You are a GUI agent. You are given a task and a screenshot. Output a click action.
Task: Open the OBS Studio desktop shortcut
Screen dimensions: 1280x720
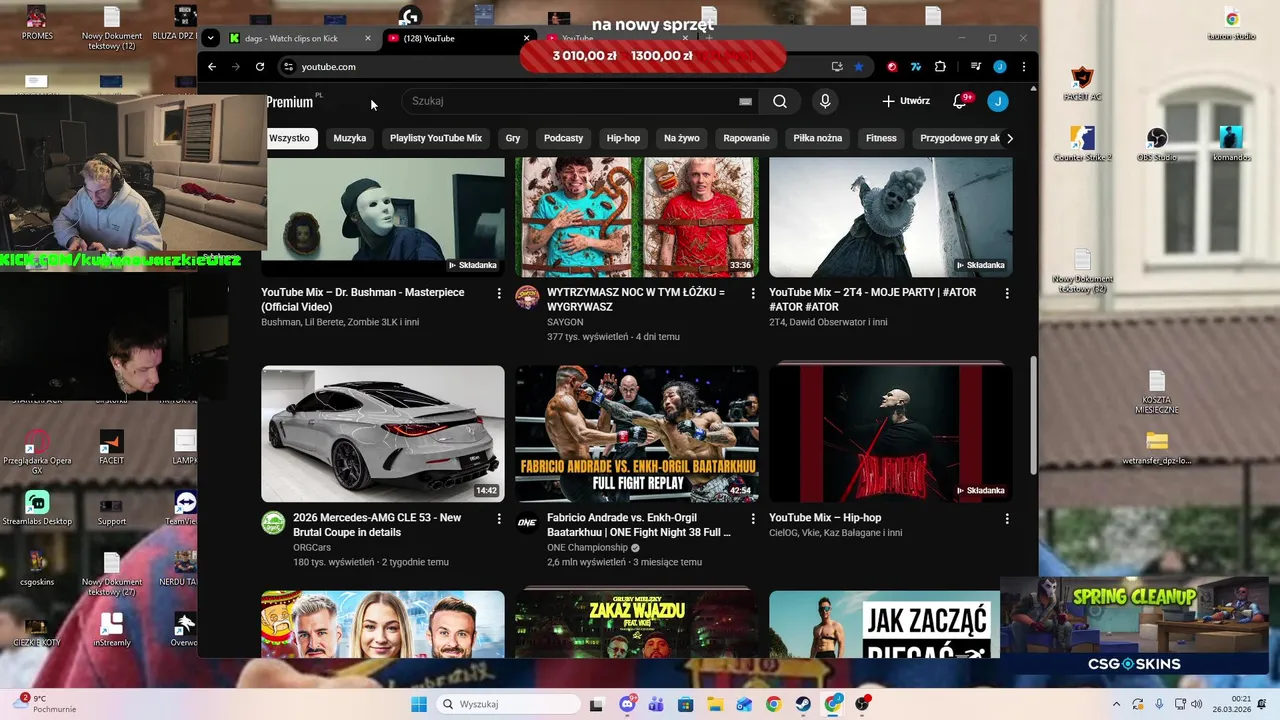point(1157,143)
